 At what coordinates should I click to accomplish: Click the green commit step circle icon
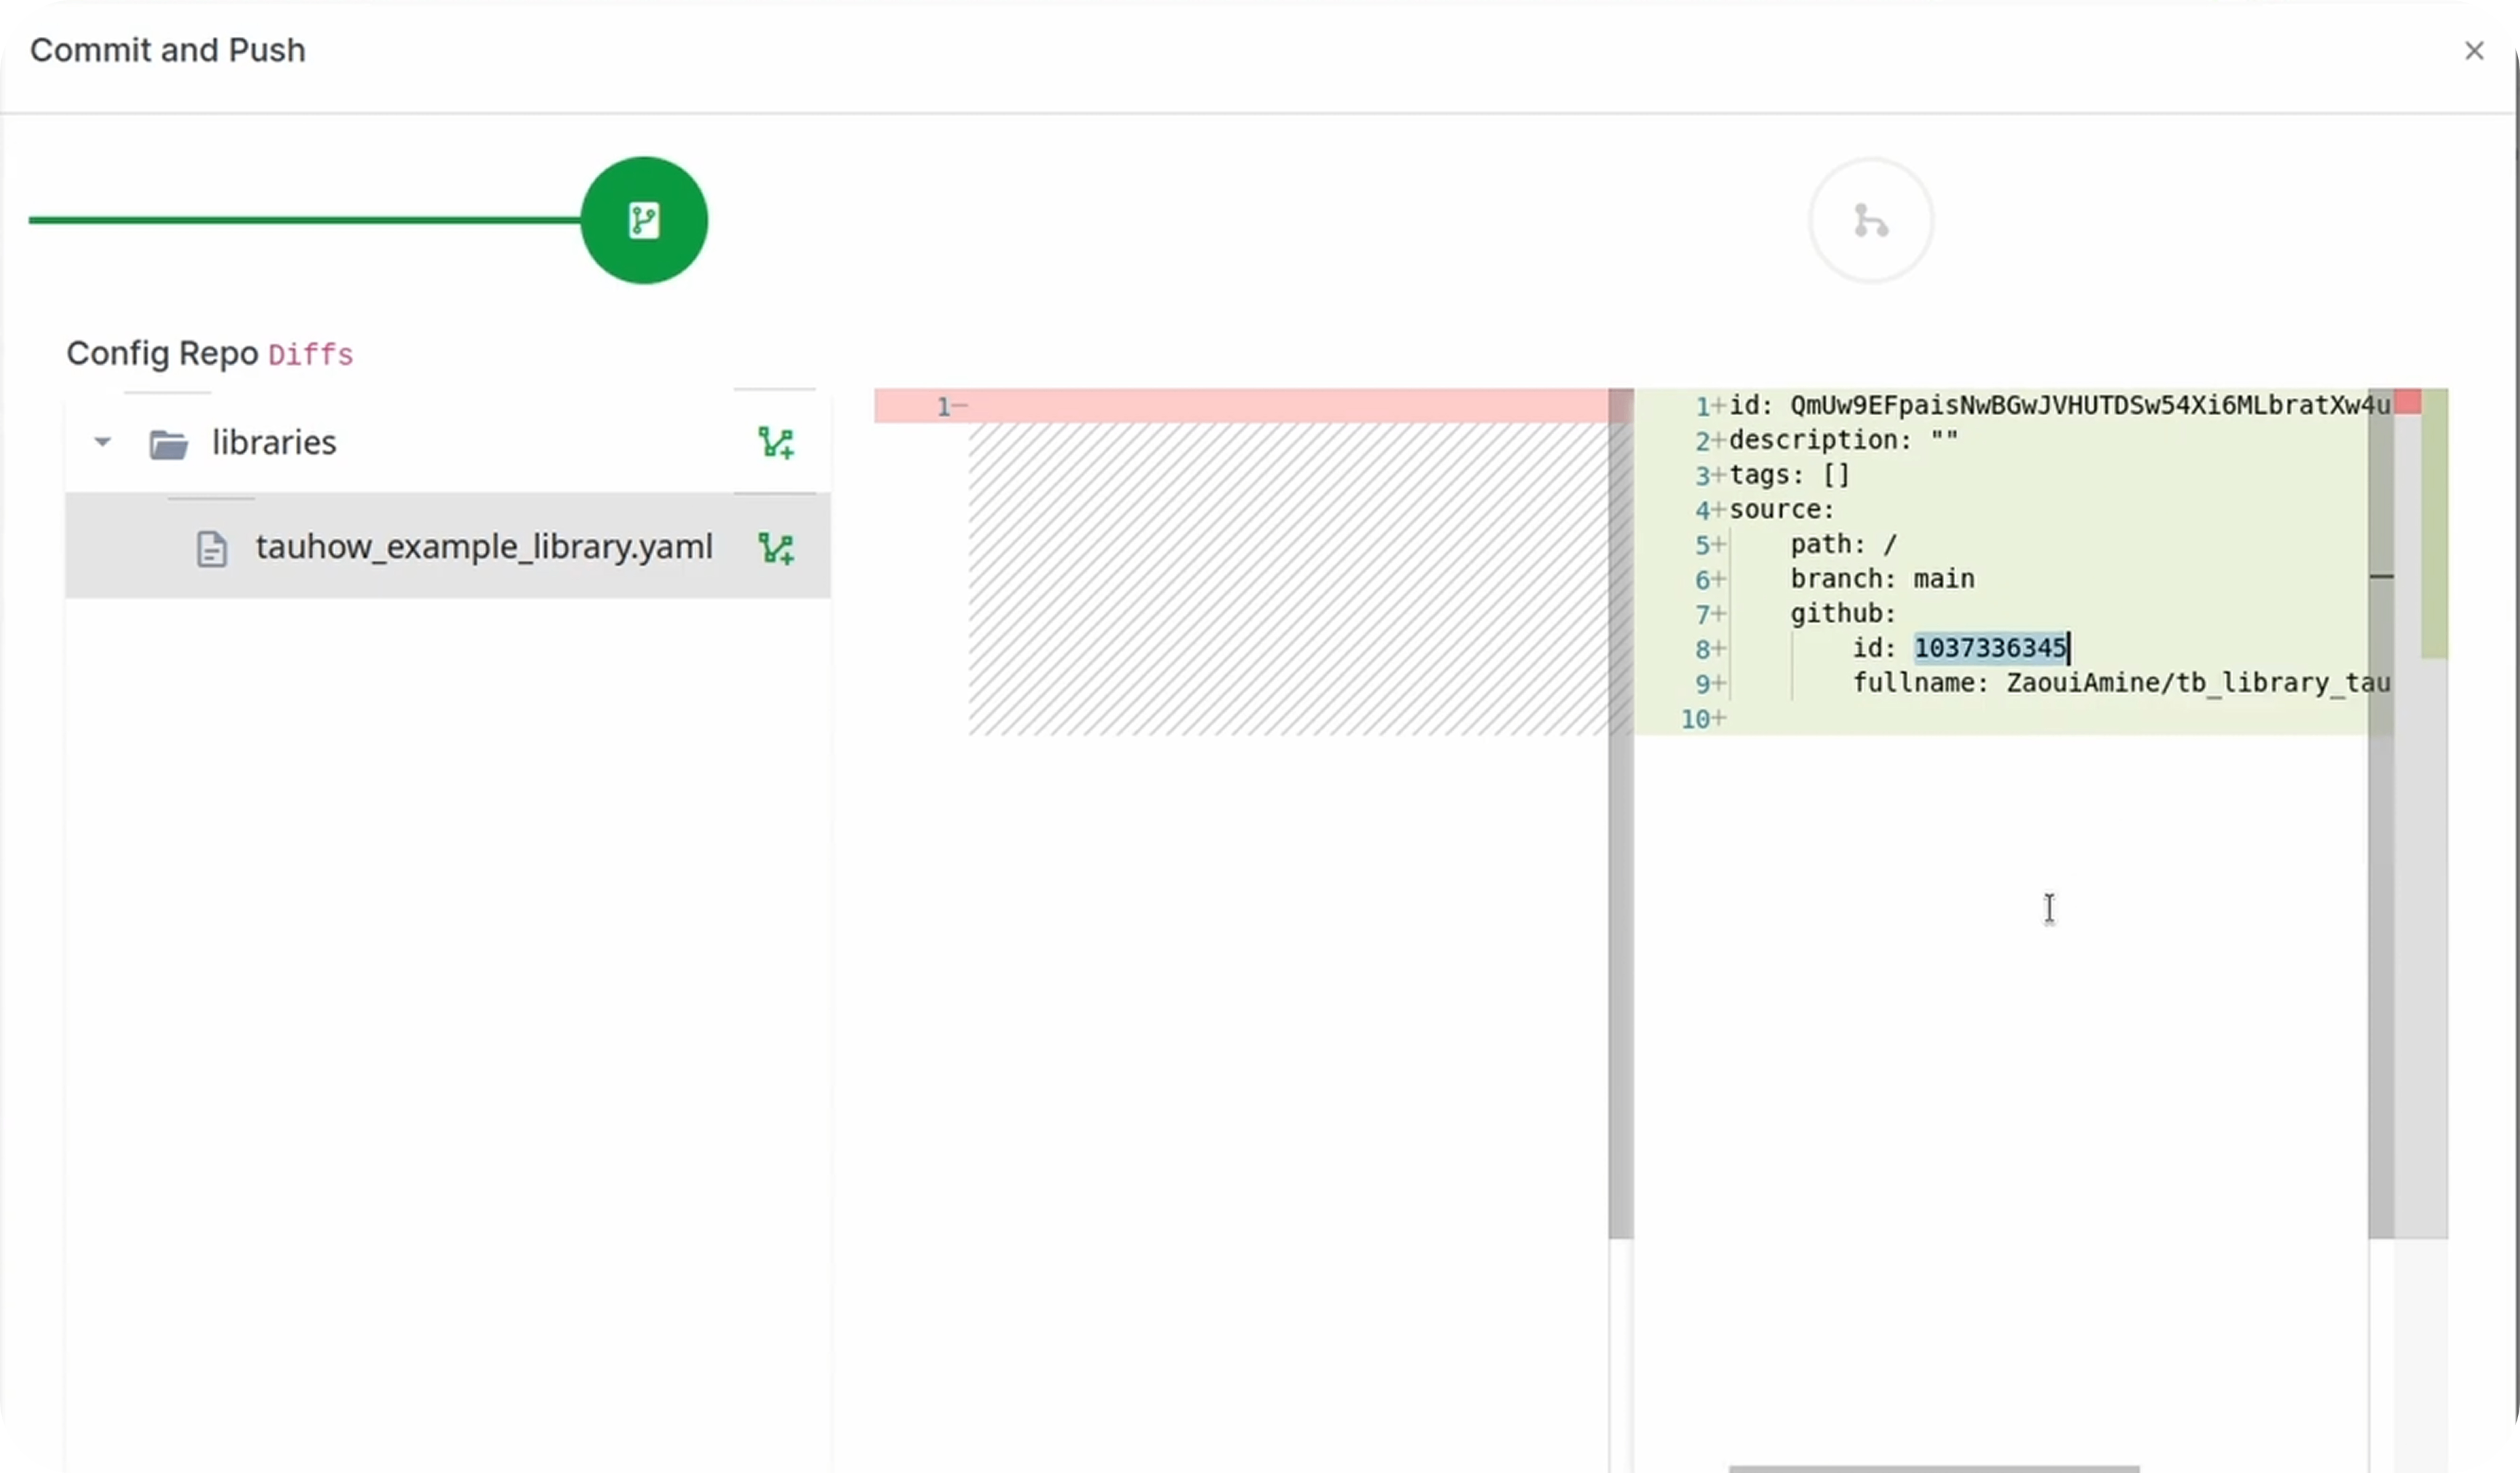coord(644,220)
